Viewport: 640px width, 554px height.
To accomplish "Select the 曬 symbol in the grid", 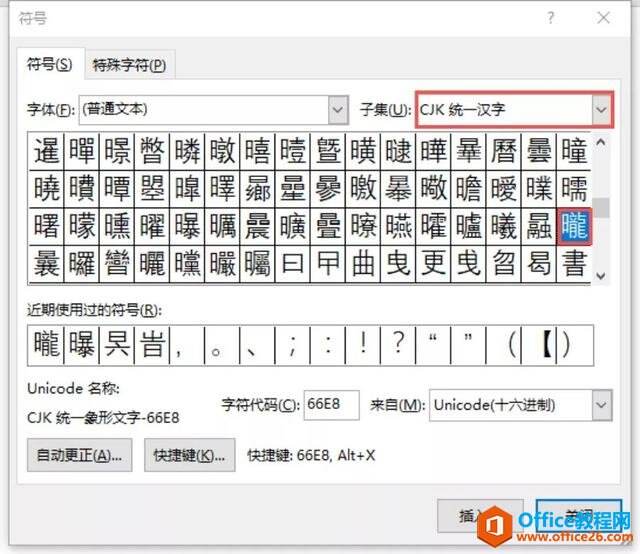I will 152,264.
